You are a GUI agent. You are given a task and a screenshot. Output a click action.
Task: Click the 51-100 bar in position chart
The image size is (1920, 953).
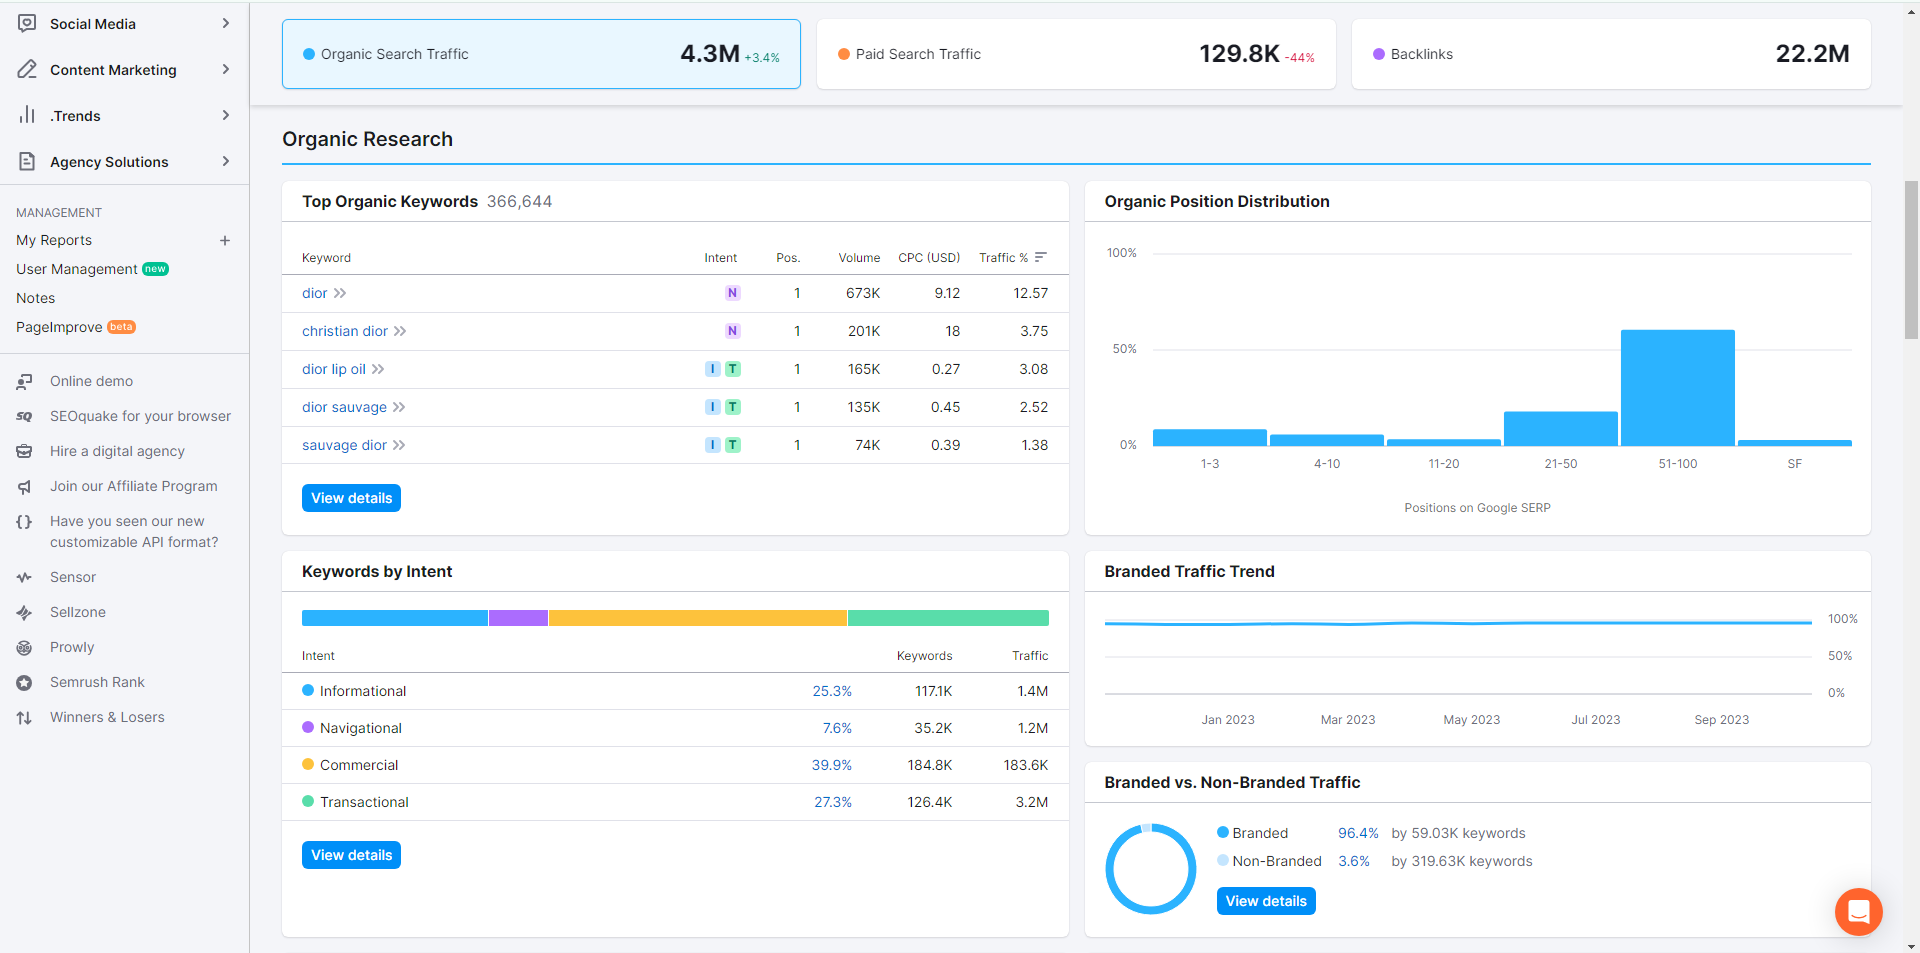(1677, 388)
